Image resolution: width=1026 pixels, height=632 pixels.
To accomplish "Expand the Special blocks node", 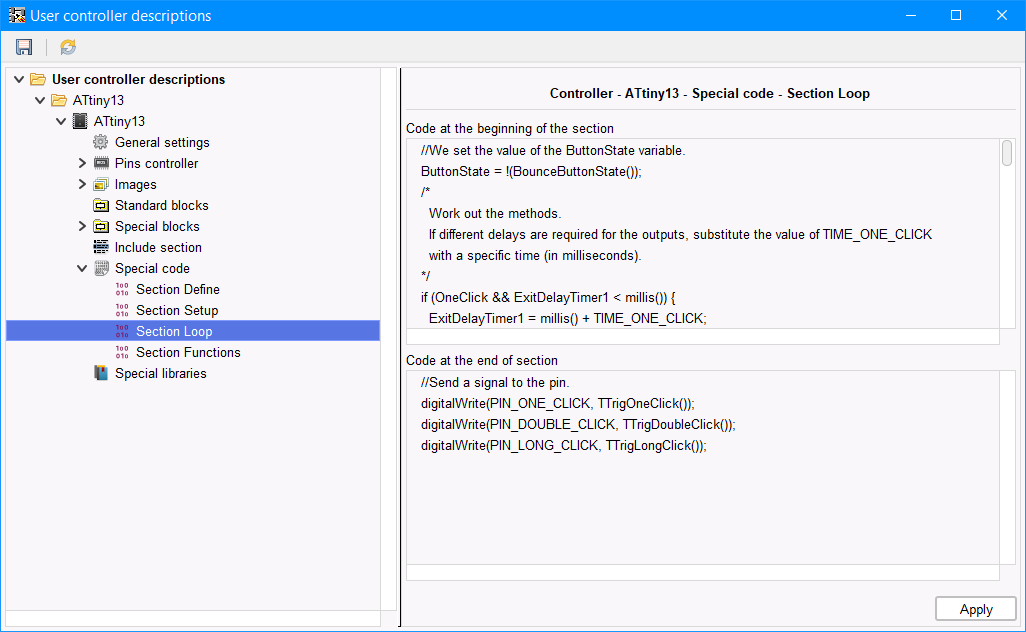I will click(82, 226).
